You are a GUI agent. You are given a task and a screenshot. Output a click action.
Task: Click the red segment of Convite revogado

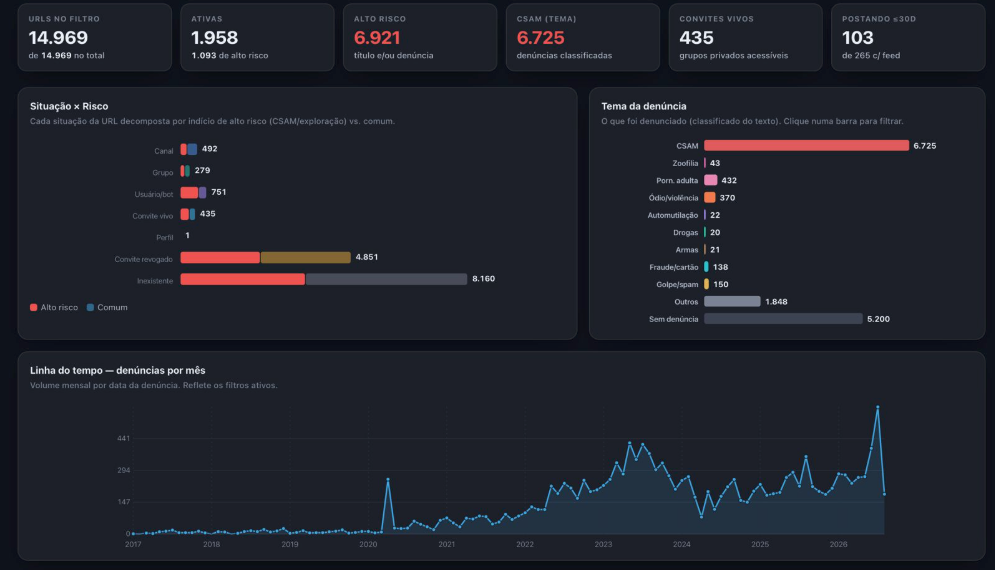click(220, 257)
